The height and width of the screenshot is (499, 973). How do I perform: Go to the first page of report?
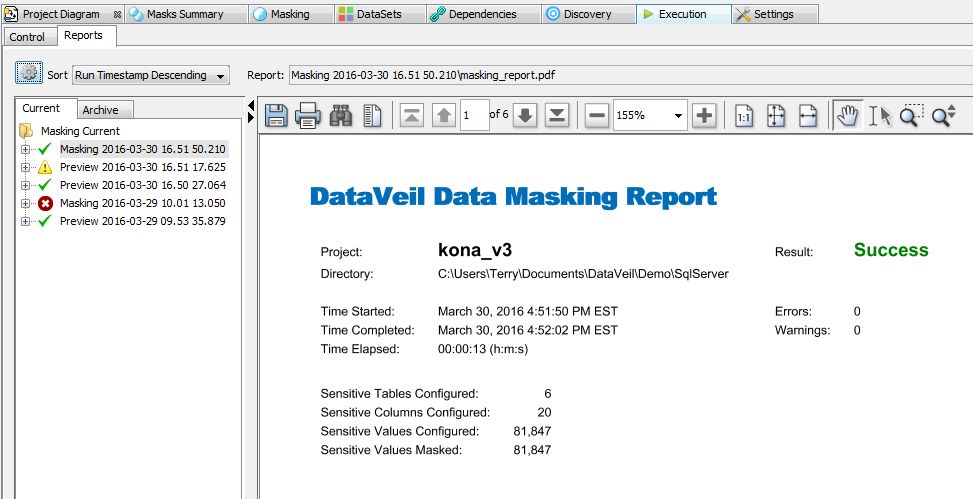click(x=411, y=115)
